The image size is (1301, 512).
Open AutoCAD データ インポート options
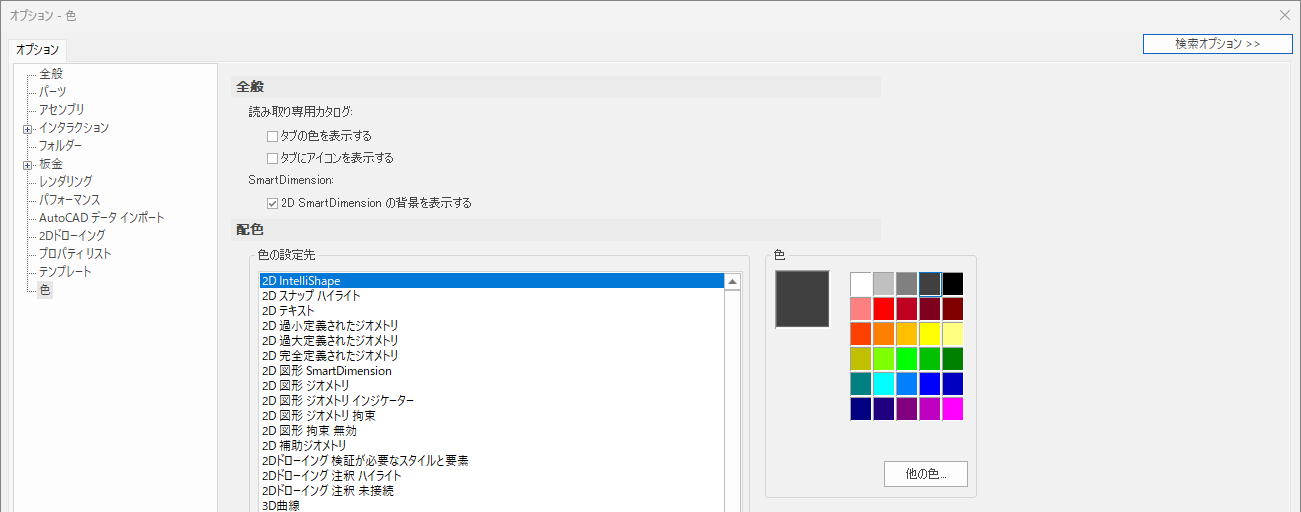point(102,218)
